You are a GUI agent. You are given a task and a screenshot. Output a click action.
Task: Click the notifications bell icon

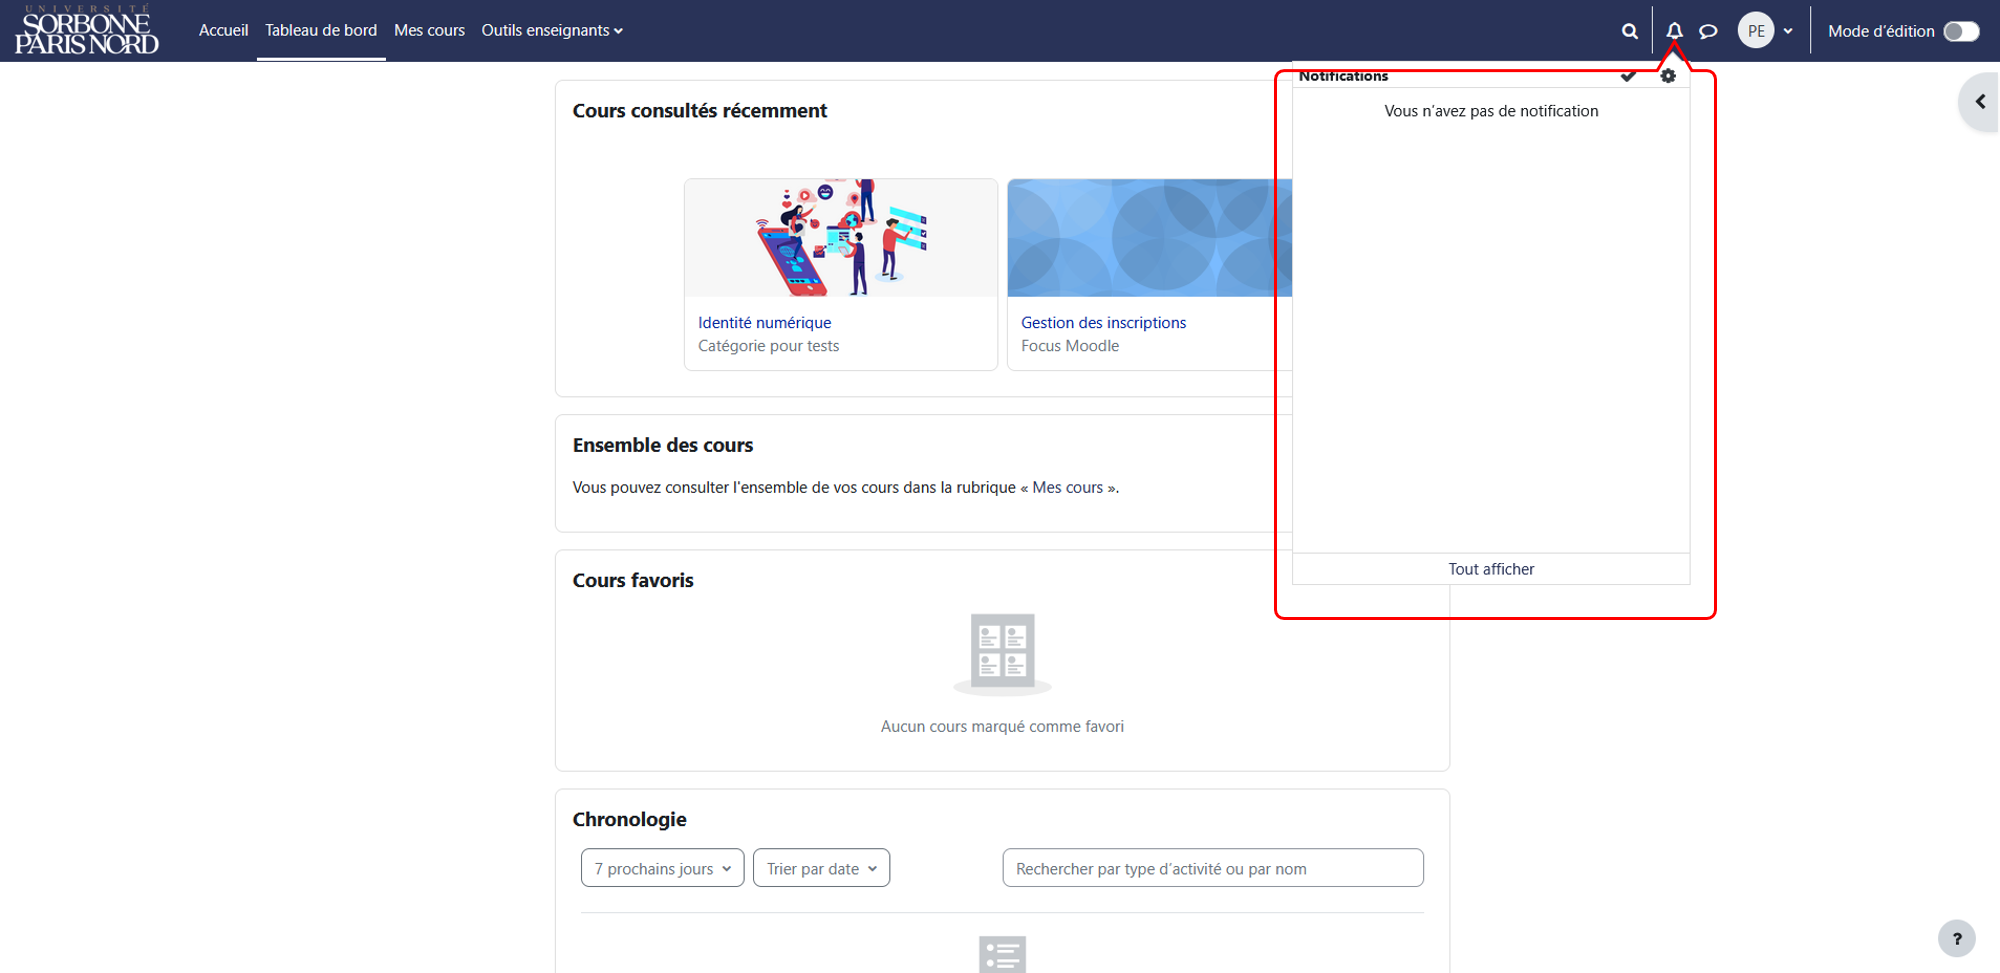tap(1674, 31)
